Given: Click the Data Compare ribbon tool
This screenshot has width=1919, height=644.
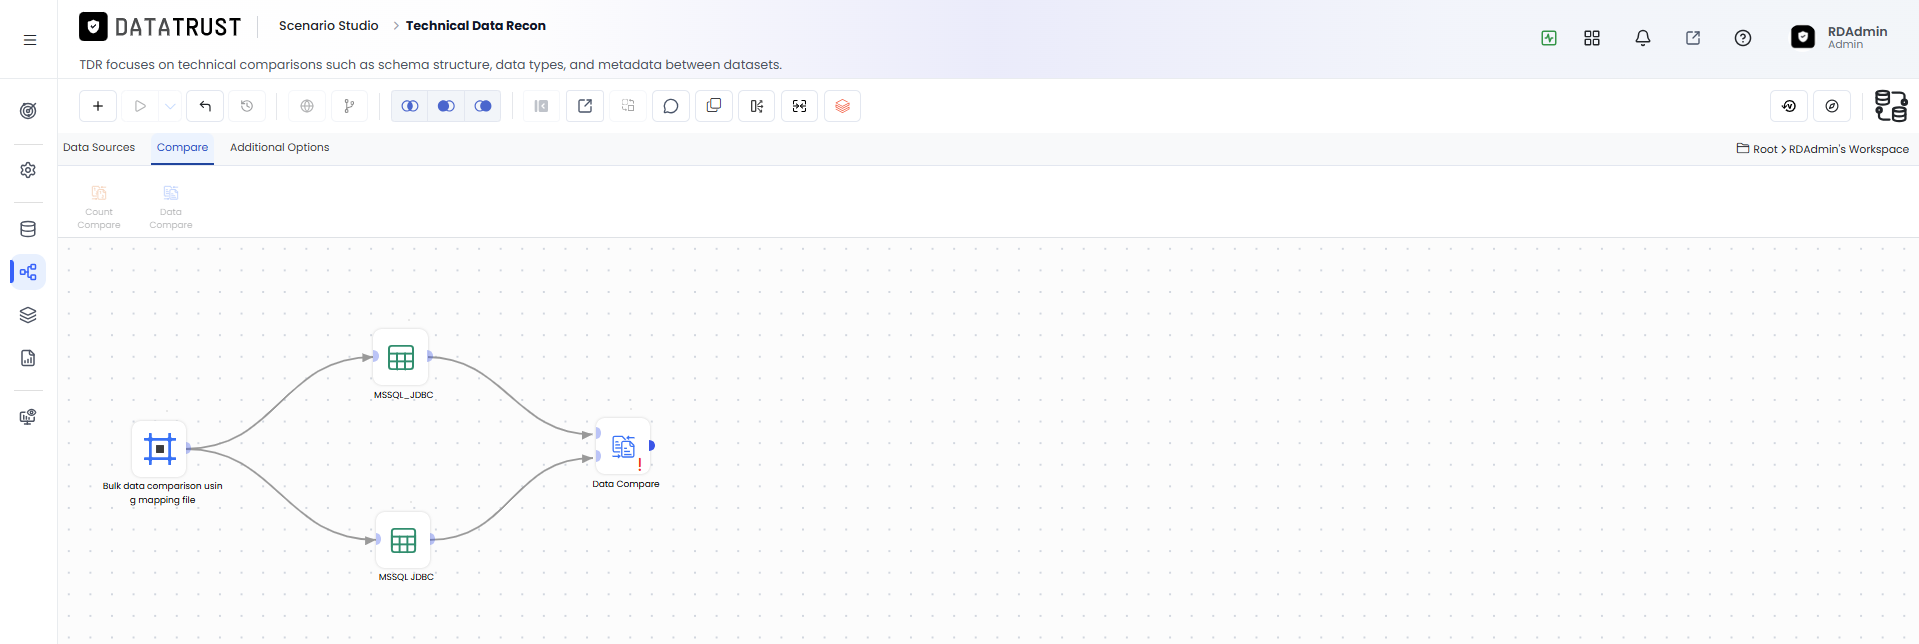Looking at the screenshot, I should coord(171,207).
